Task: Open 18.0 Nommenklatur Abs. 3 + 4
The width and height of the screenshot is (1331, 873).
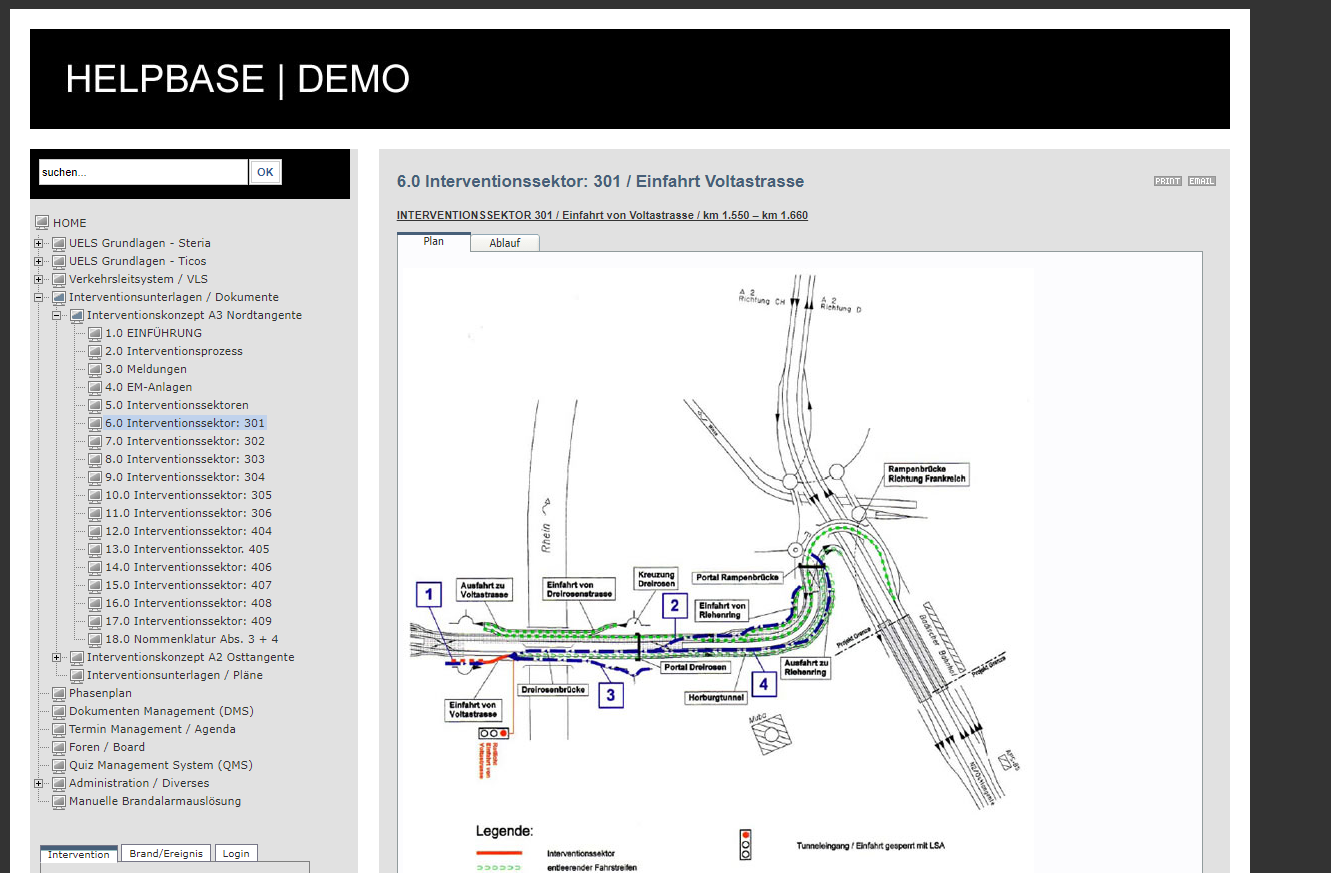Action: click(191, 639)
